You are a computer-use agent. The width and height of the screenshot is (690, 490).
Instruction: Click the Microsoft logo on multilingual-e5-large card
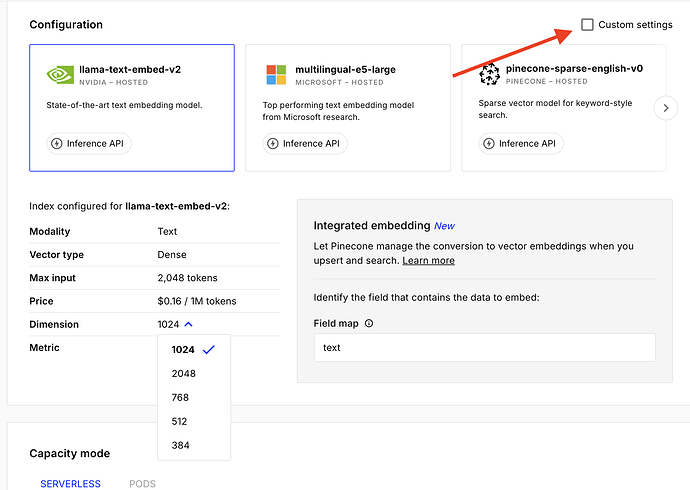(x=276, y=75)
